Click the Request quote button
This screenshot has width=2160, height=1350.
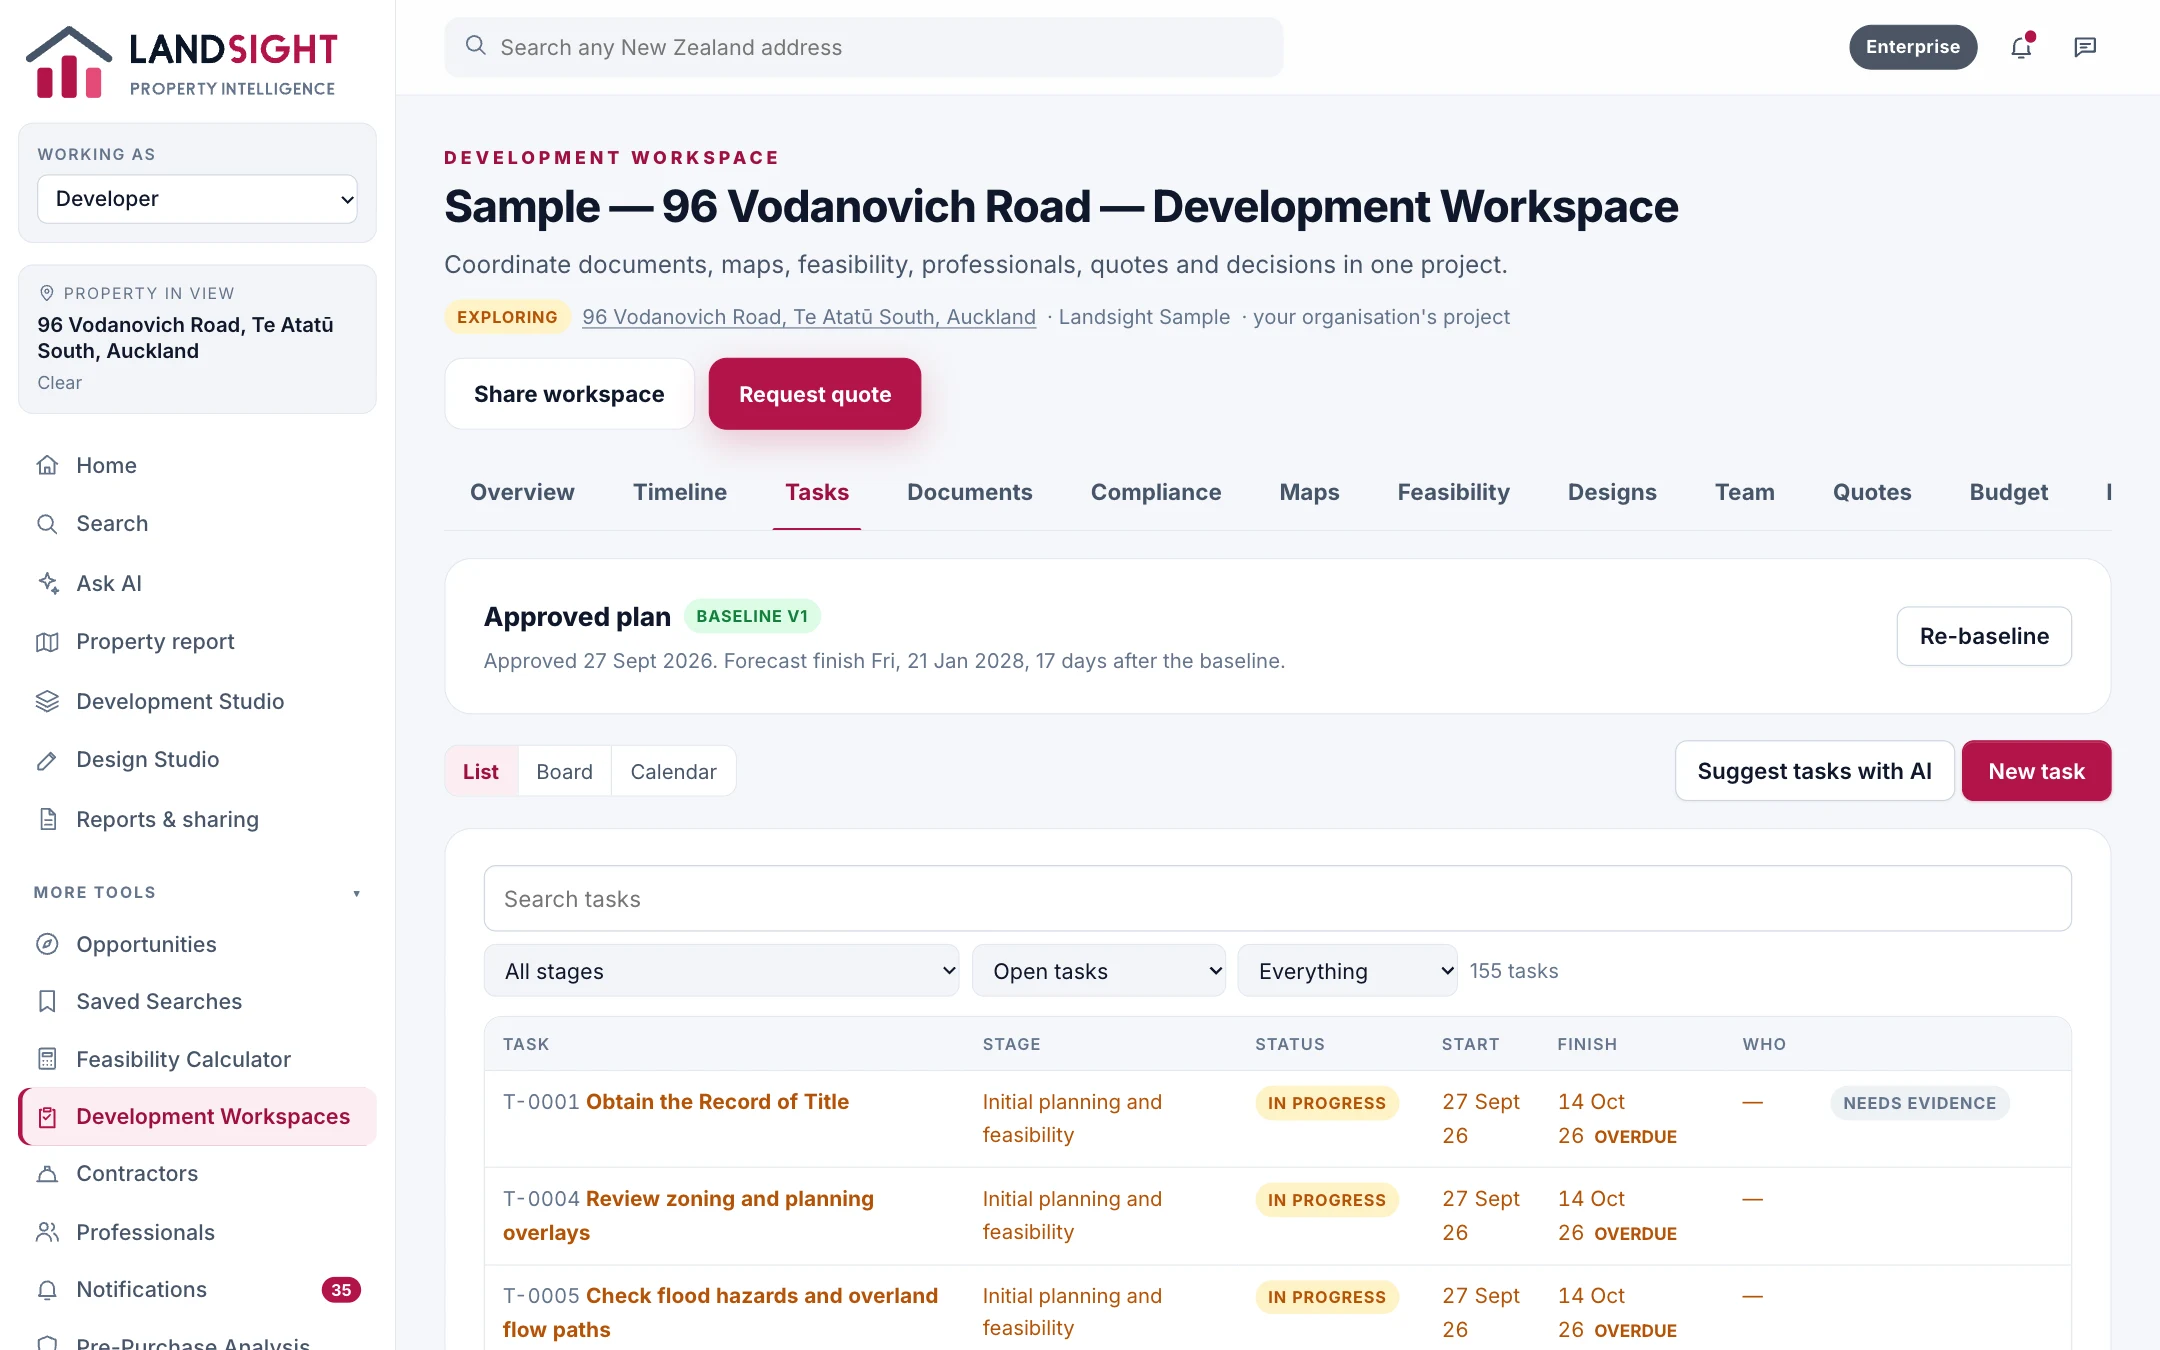(815, 394)
